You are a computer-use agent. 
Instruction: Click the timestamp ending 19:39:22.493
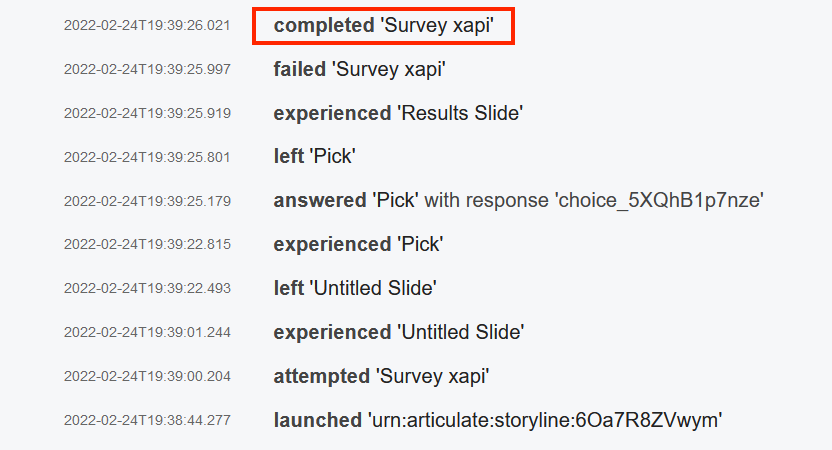coord(147,289)
